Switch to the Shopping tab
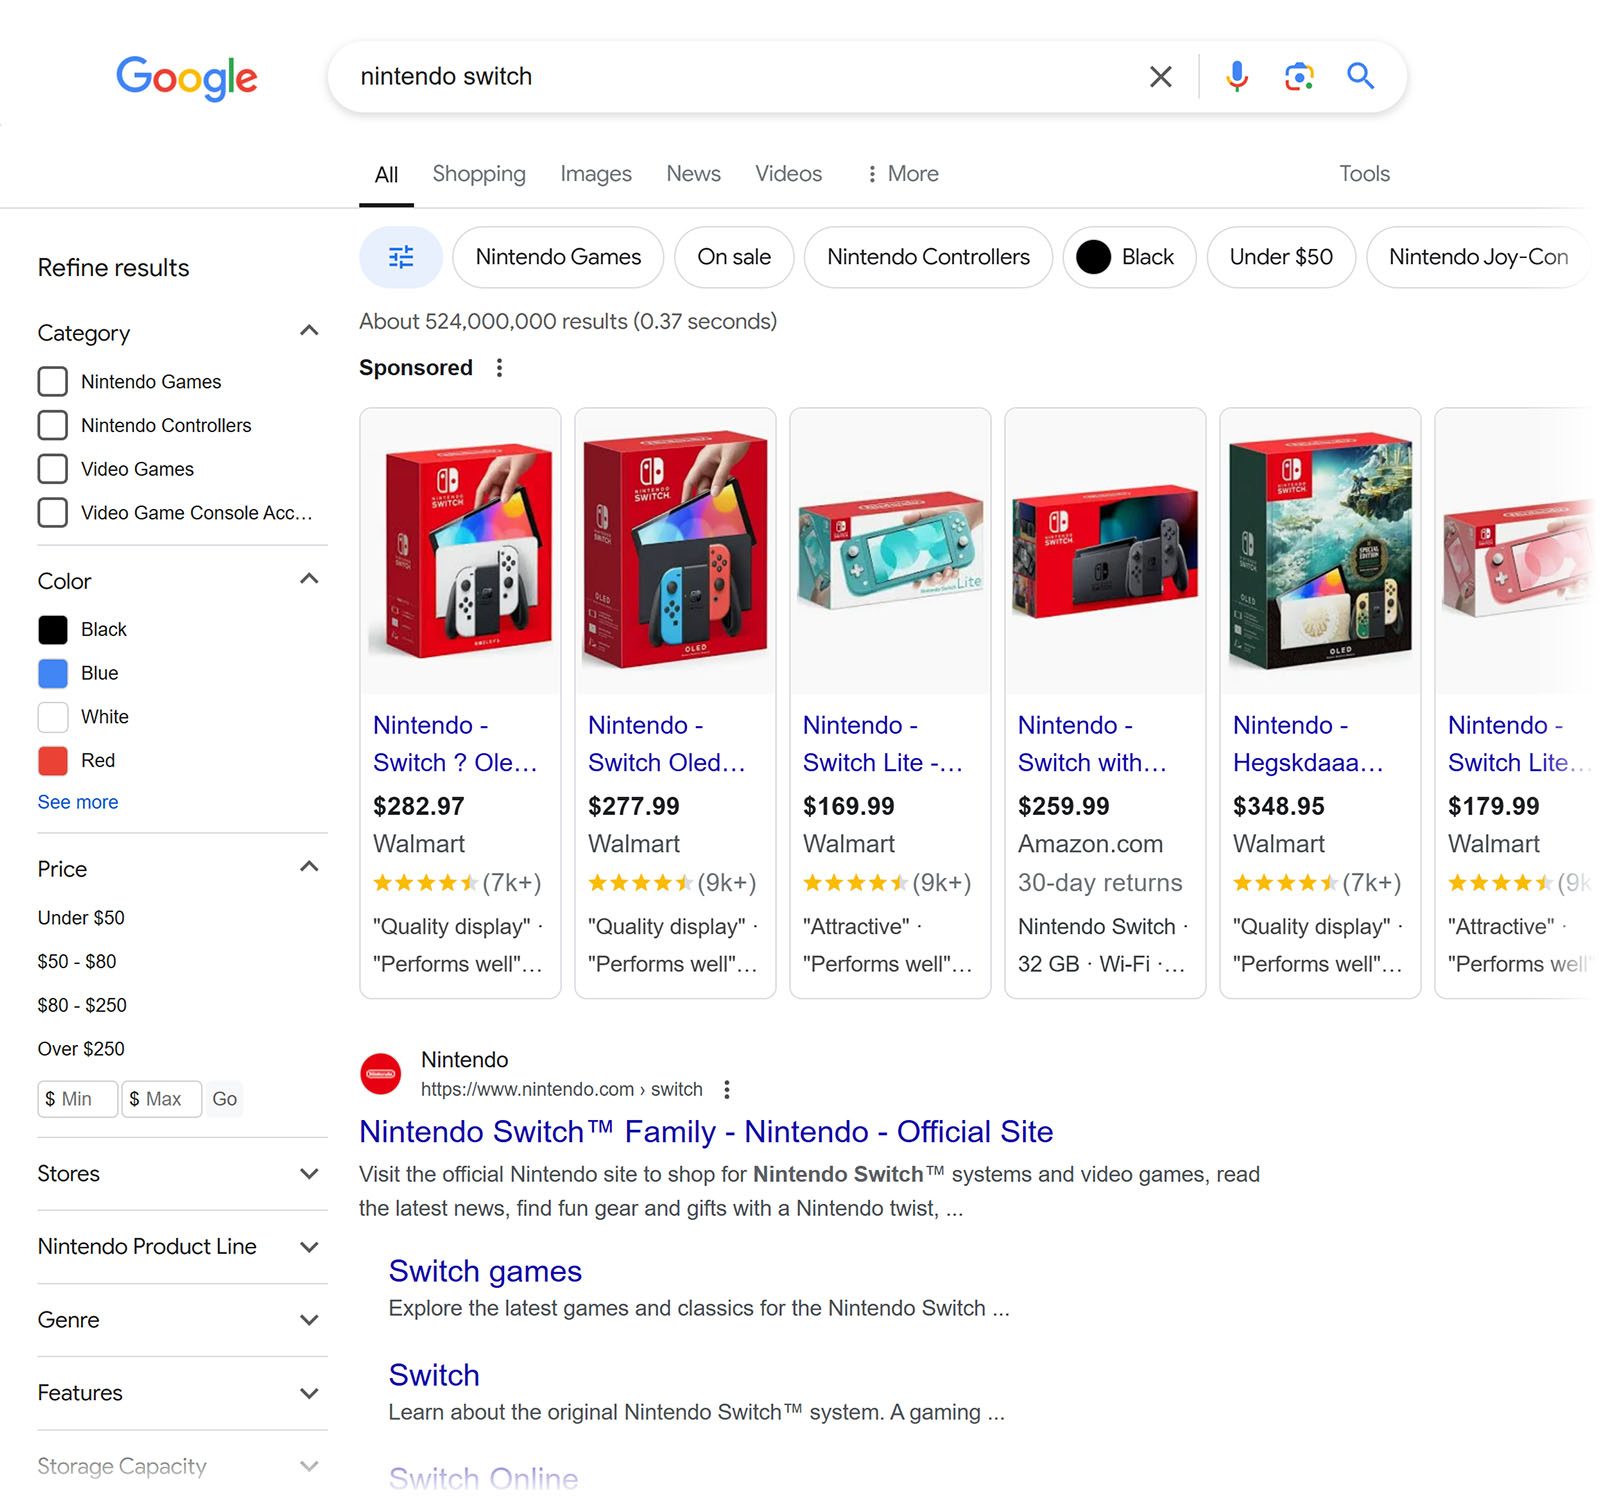Screen dimensions: 1600x1498 [x=479, y=173]
